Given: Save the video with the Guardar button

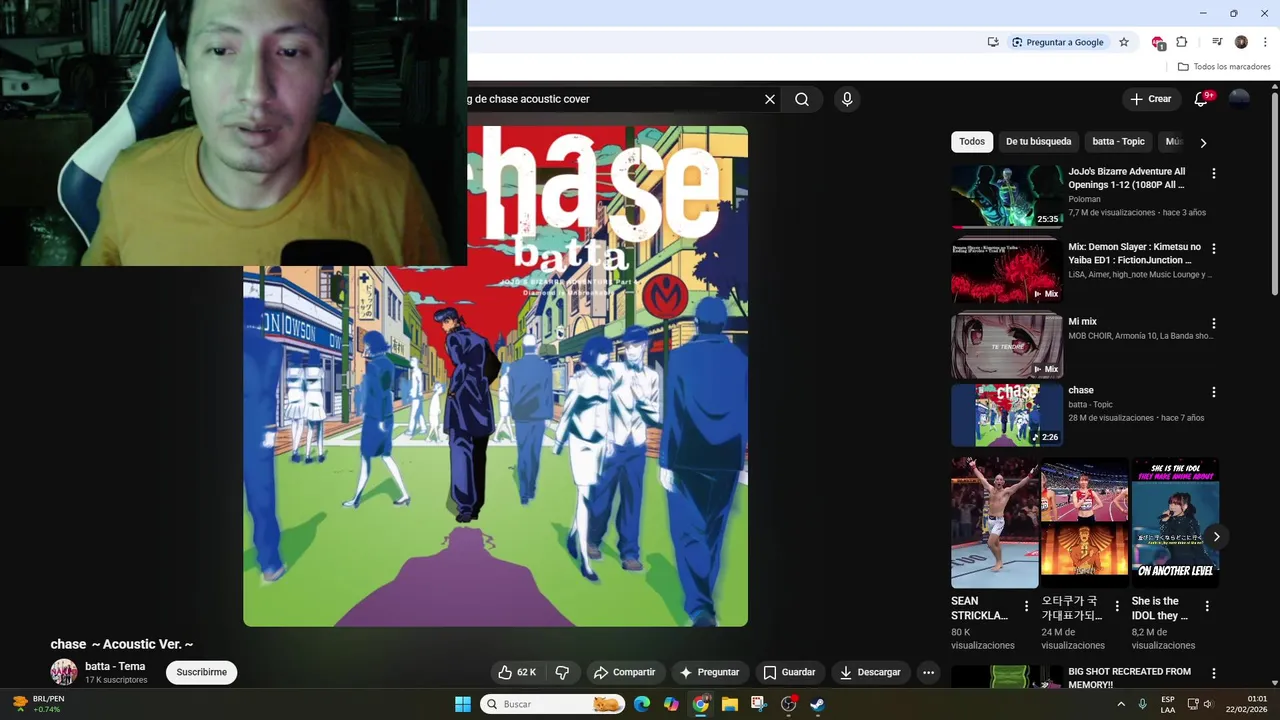Looking at the screenshot, I should 789,672.
